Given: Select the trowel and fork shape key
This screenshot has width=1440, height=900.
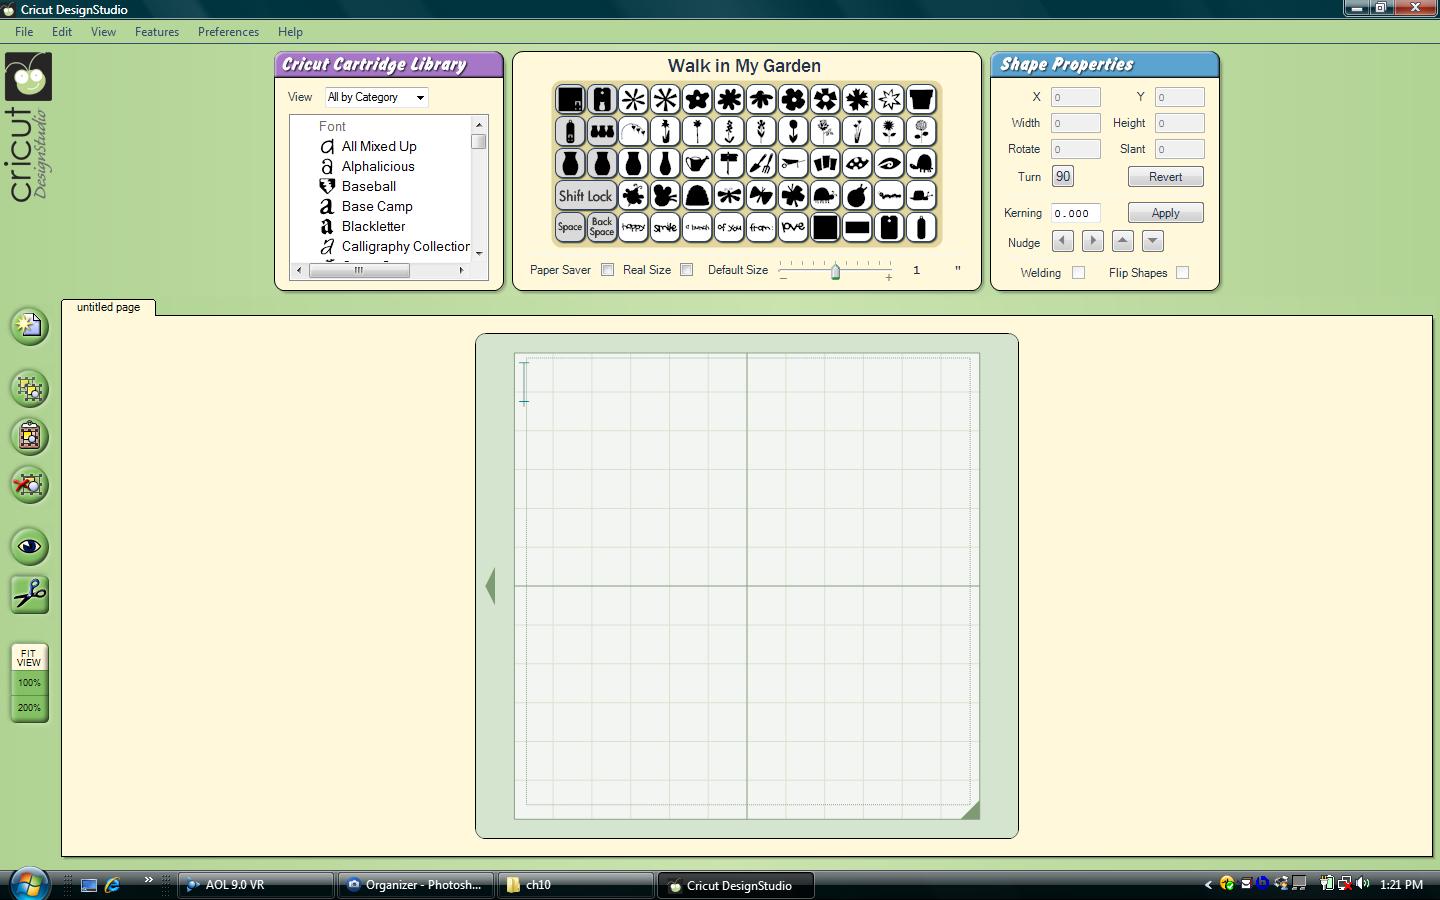Looking at the screenshot, I should [761, 163].
